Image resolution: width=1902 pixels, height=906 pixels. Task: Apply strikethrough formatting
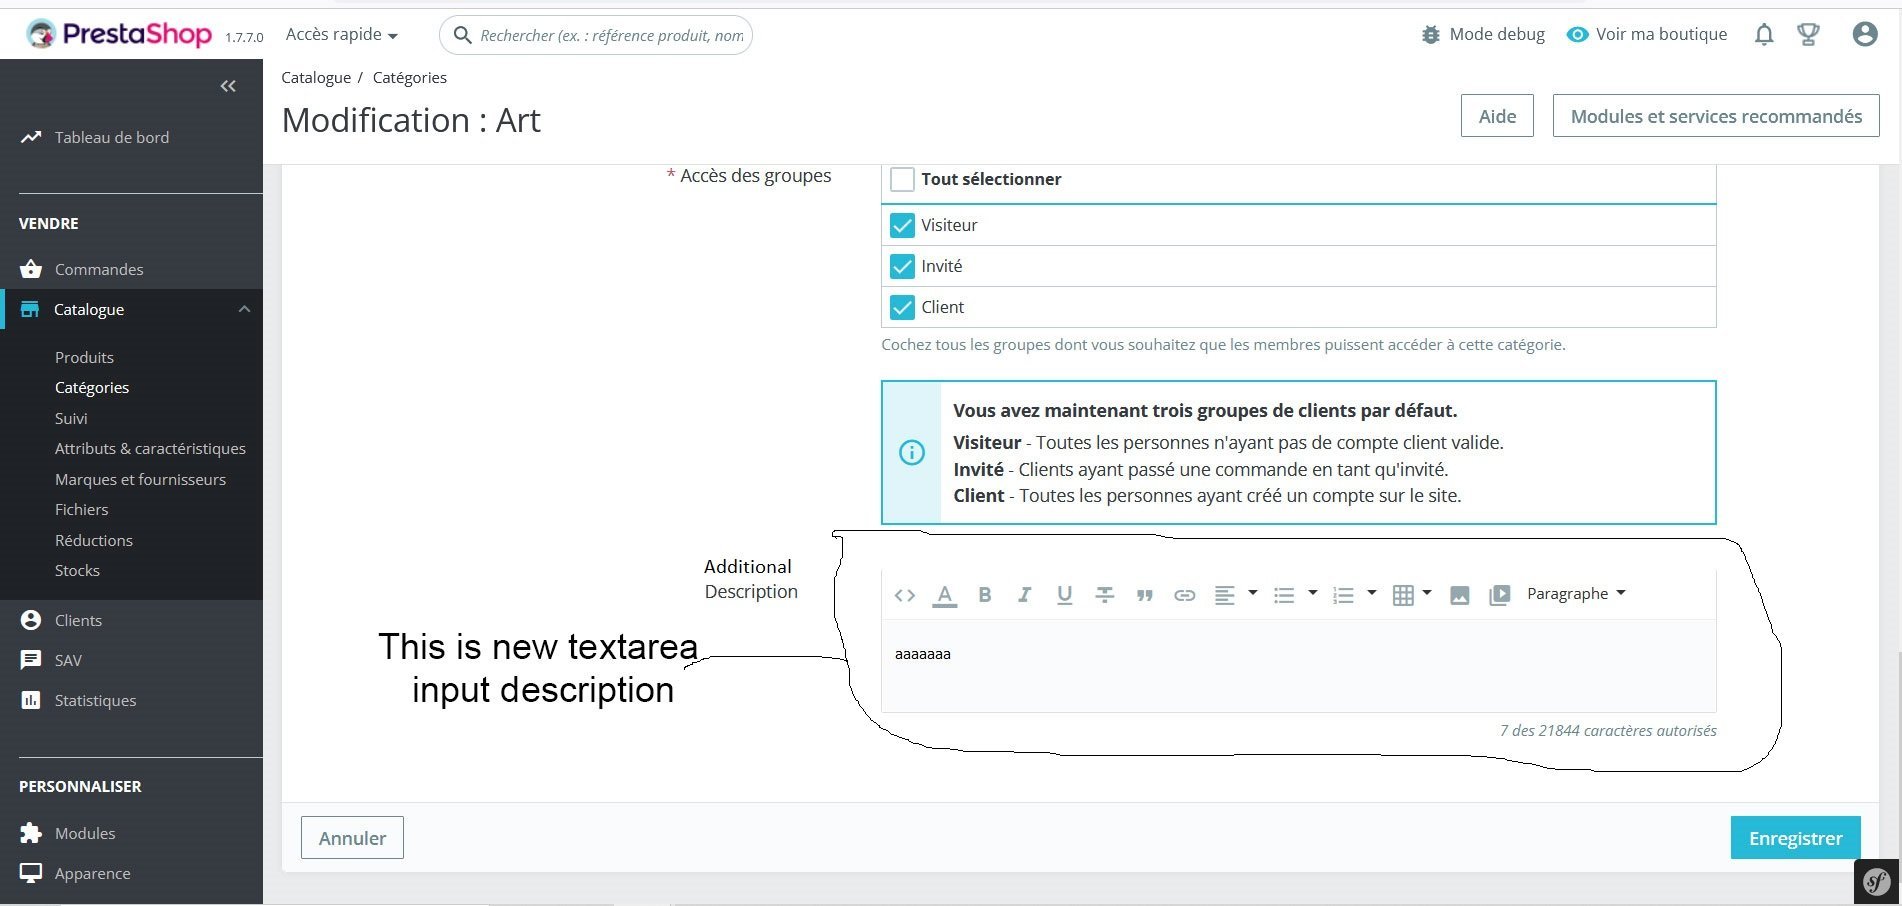pos(1105,595)
